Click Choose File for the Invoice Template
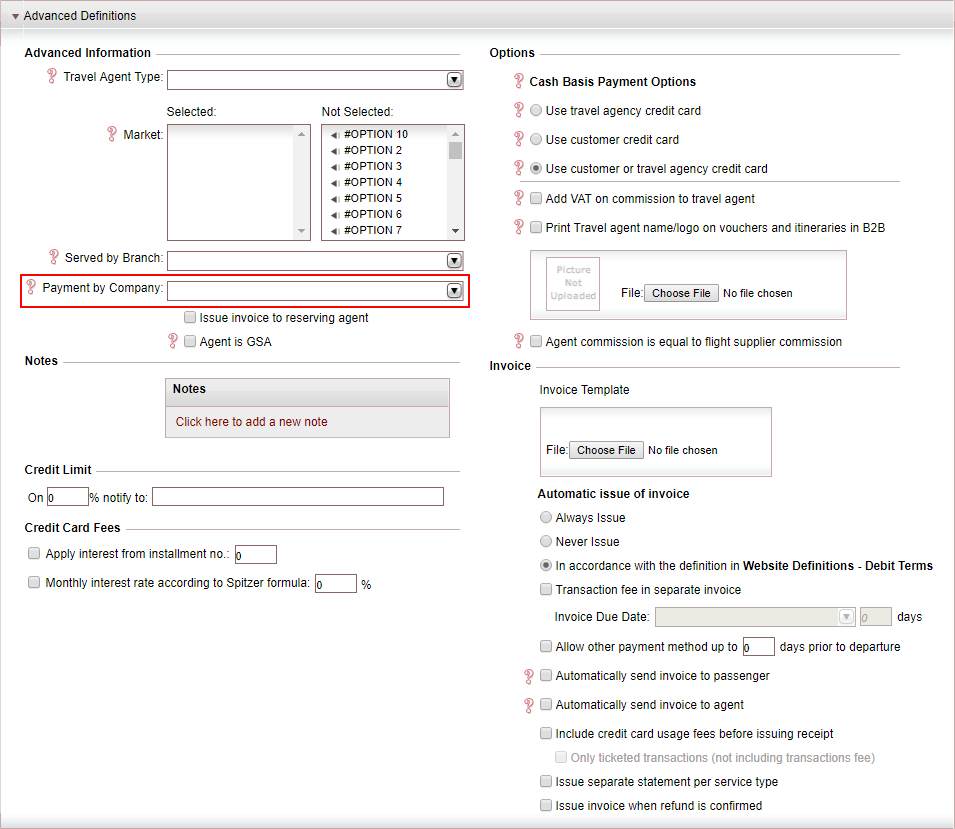 pos(606,450)
